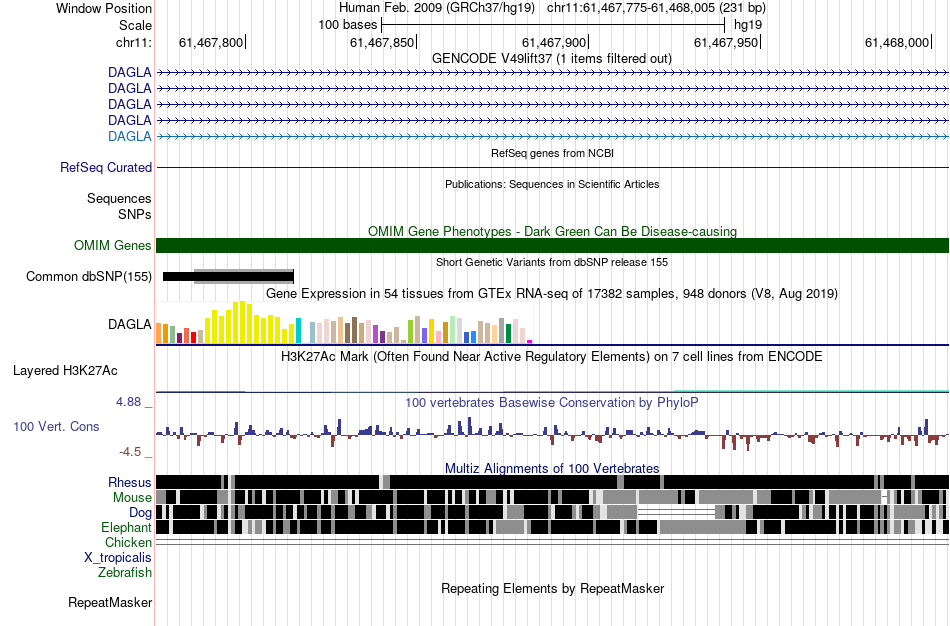950x626 pixels.
Task: Click the 61,468,000 coordinate tick
Action: click(898, 42)
